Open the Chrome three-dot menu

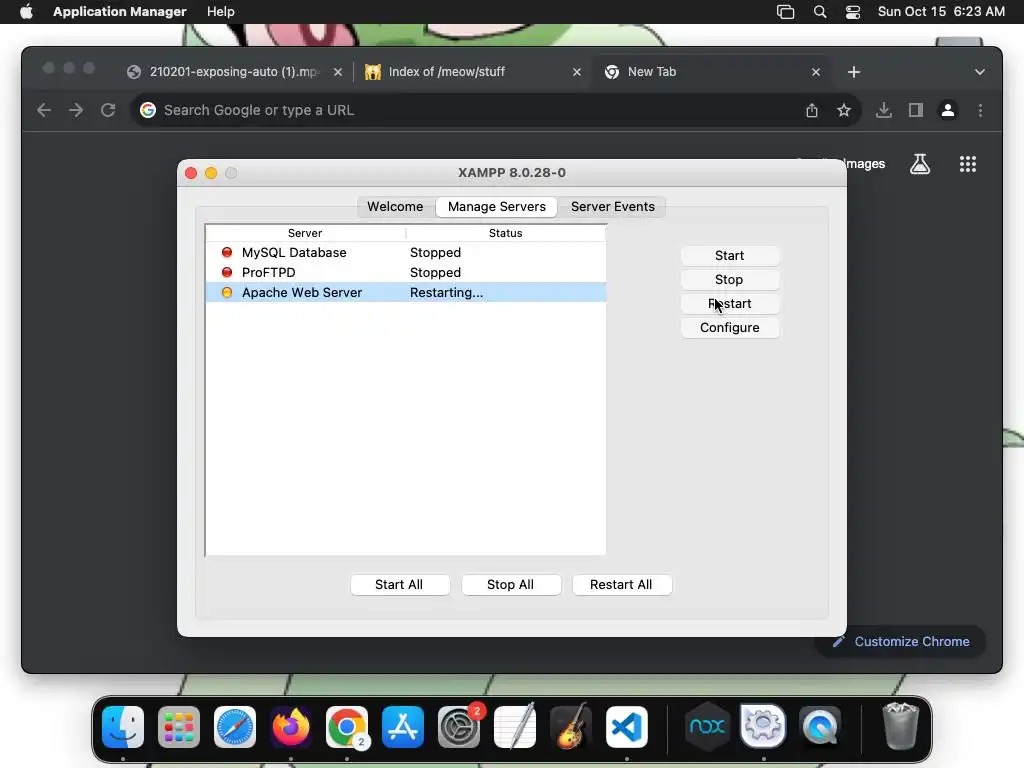(x=980, y=110)
